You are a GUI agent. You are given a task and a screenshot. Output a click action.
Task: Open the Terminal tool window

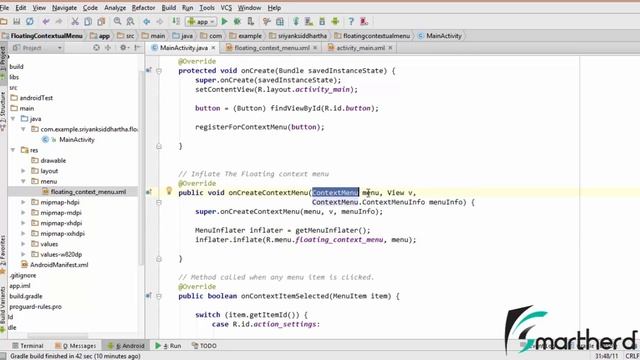pyautogui.click(x=28, y=345)
